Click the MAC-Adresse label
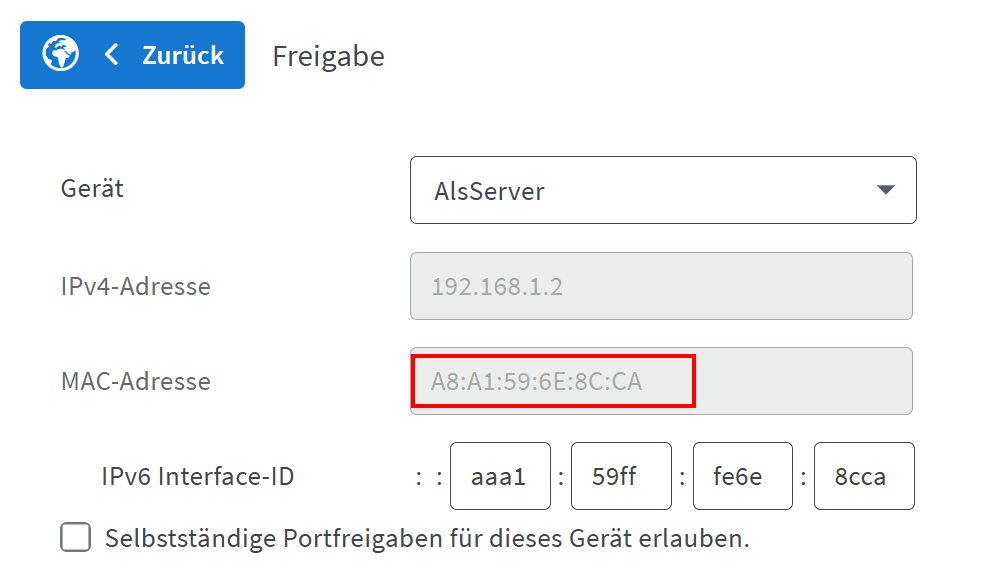985x579 pixels. point(136,381)
